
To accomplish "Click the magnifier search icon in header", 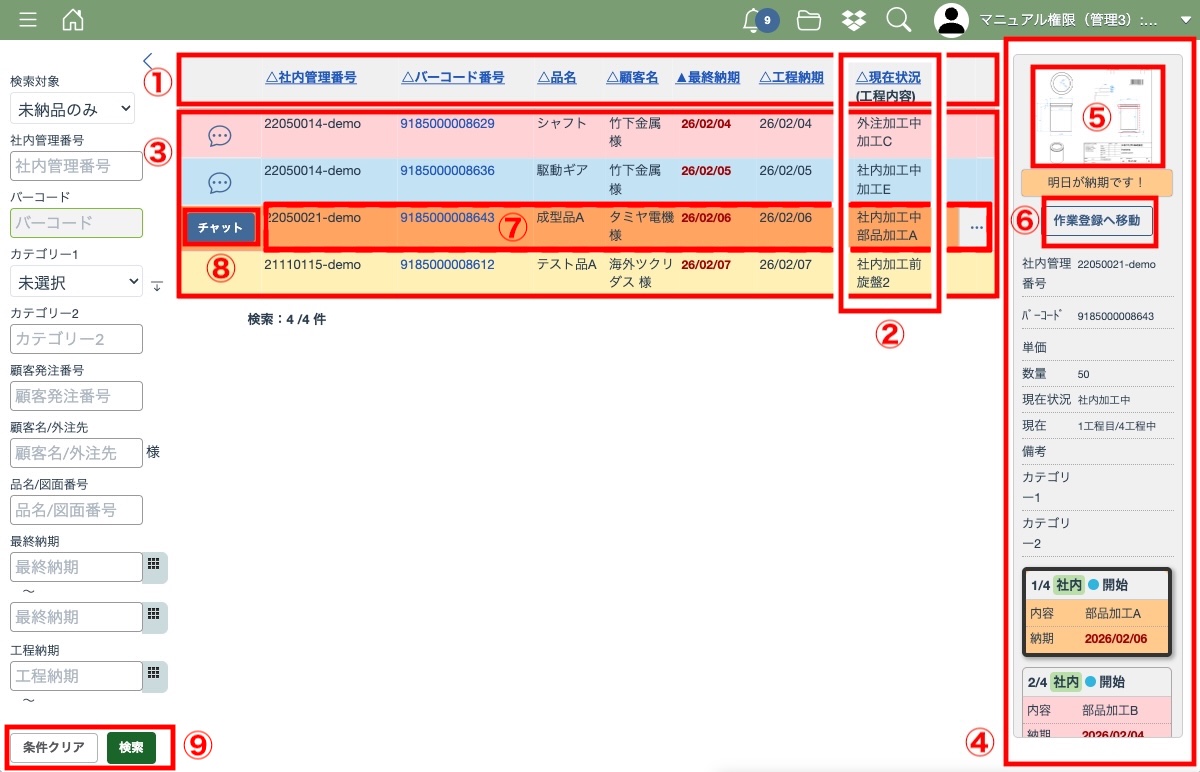I will (898, 19).
